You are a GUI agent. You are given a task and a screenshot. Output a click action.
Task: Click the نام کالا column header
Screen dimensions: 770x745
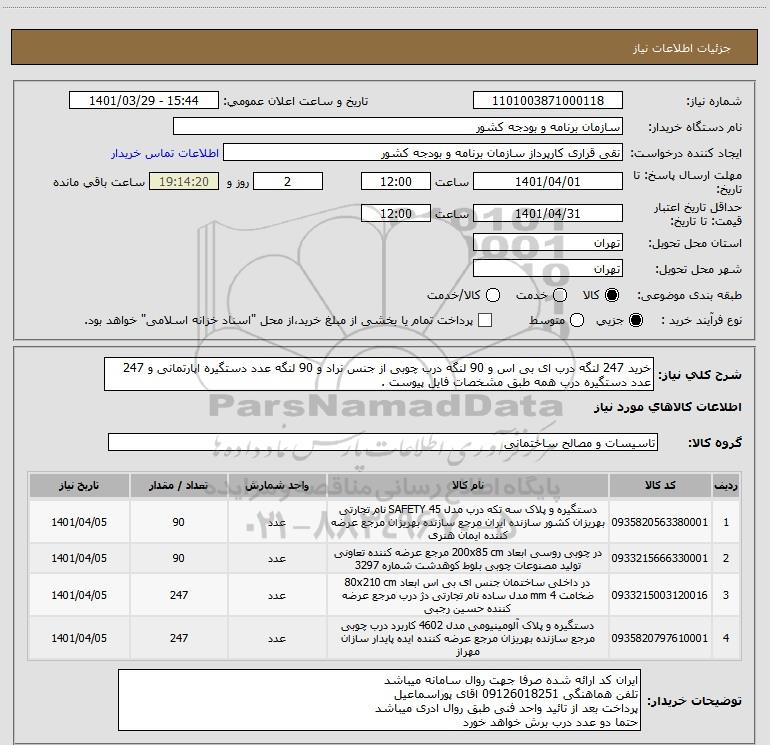click(x=468, y=486)
